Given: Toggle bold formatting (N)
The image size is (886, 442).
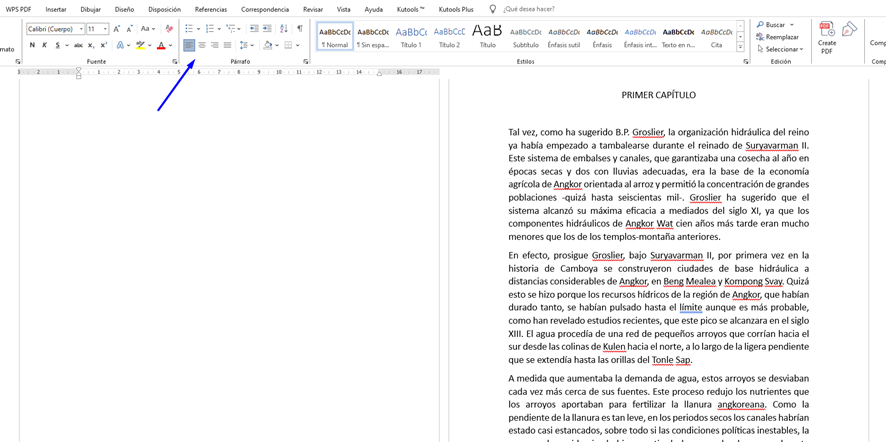Looking at the screenshot, I should click(x=32, y=45).
